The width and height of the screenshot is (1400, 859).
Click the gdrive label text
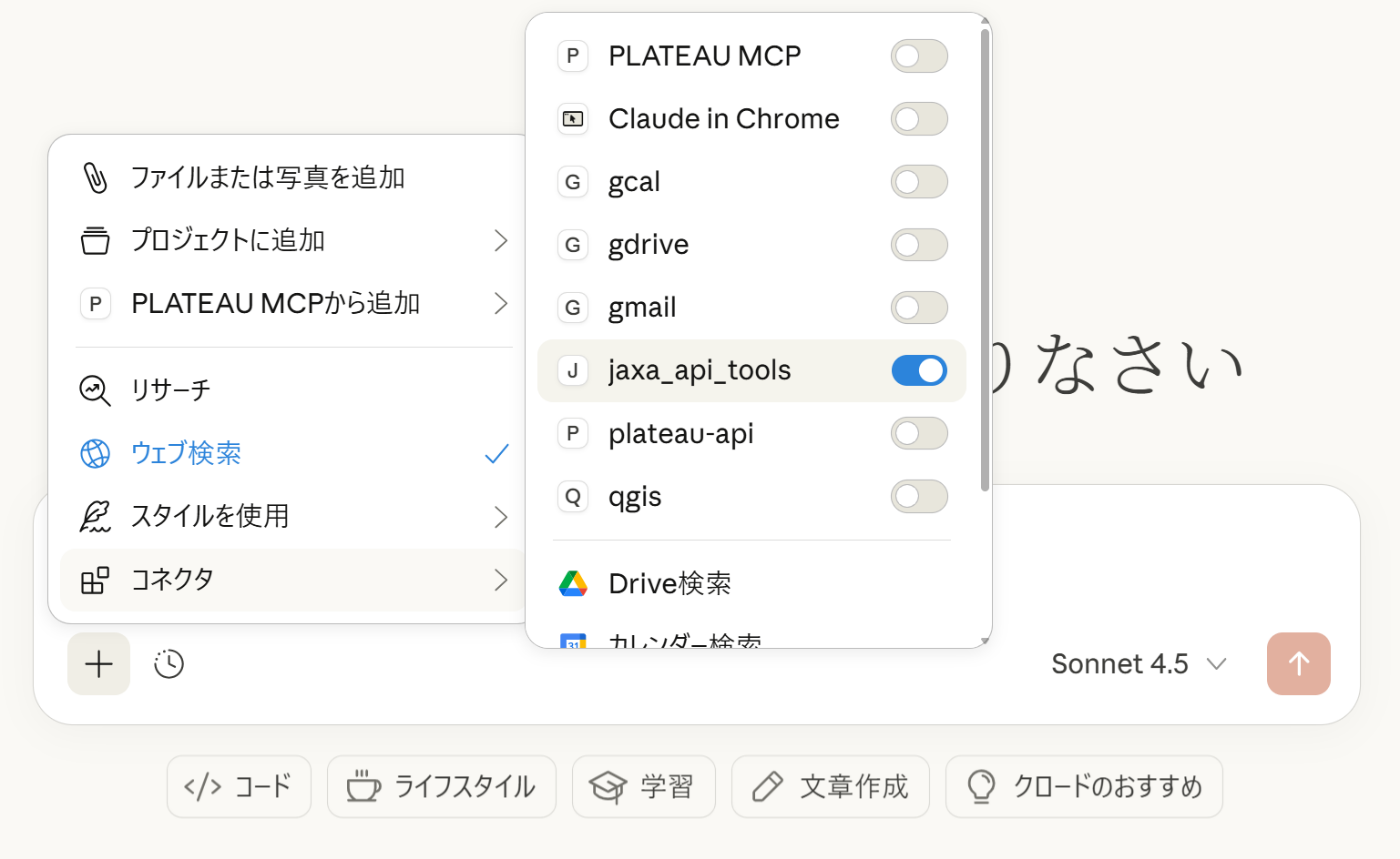coord(649,245)
